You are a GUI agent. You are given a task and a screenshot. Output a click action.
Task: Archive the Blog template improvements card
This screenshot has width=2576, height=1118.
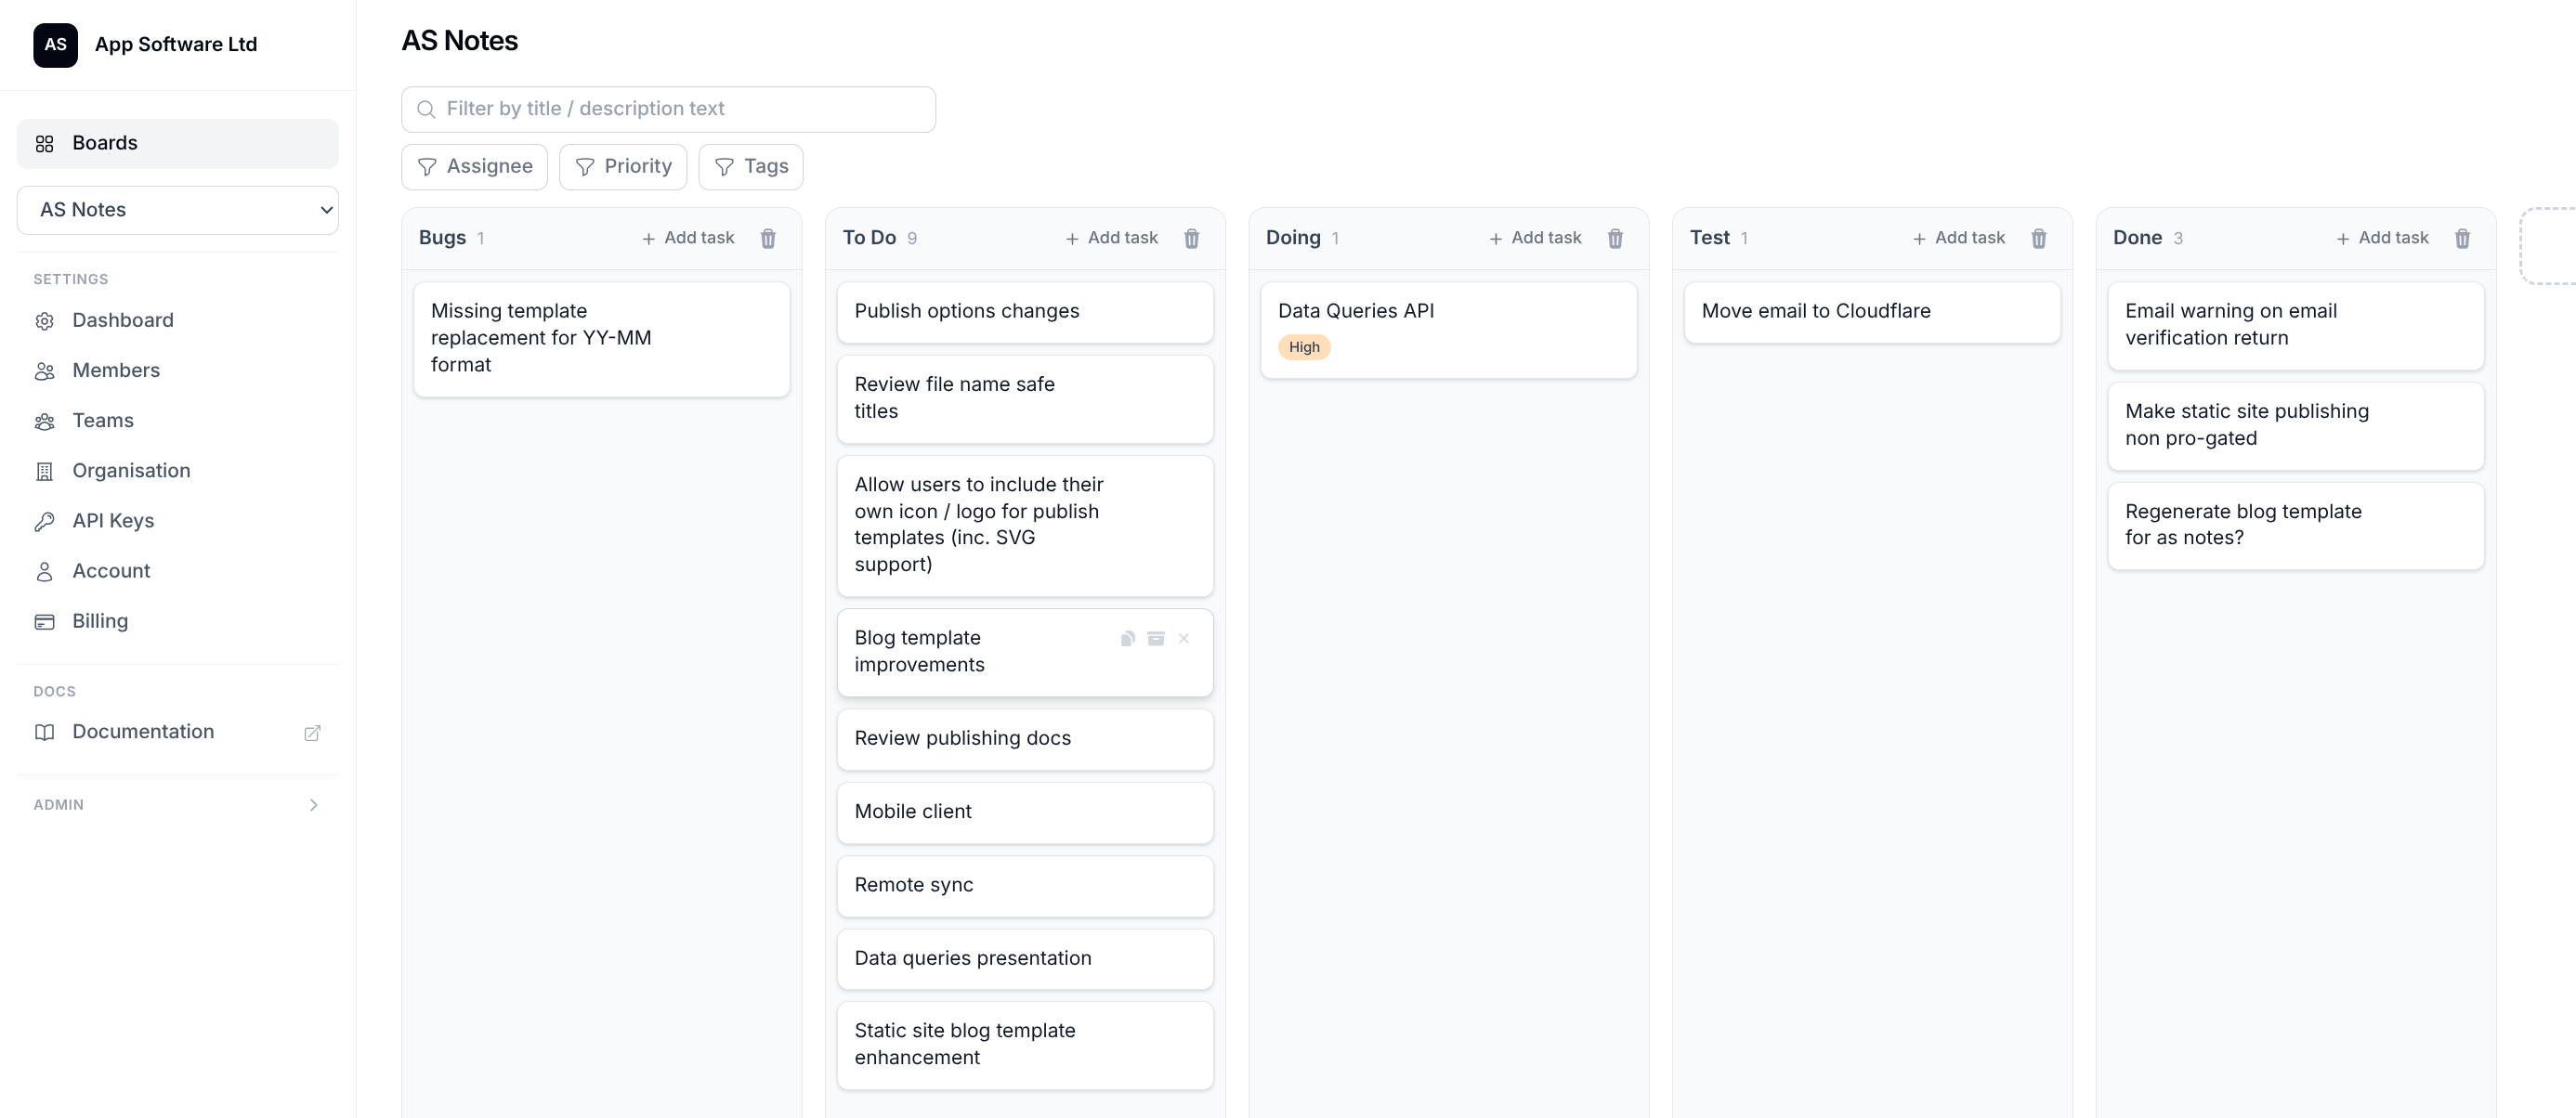[1155, 638]
